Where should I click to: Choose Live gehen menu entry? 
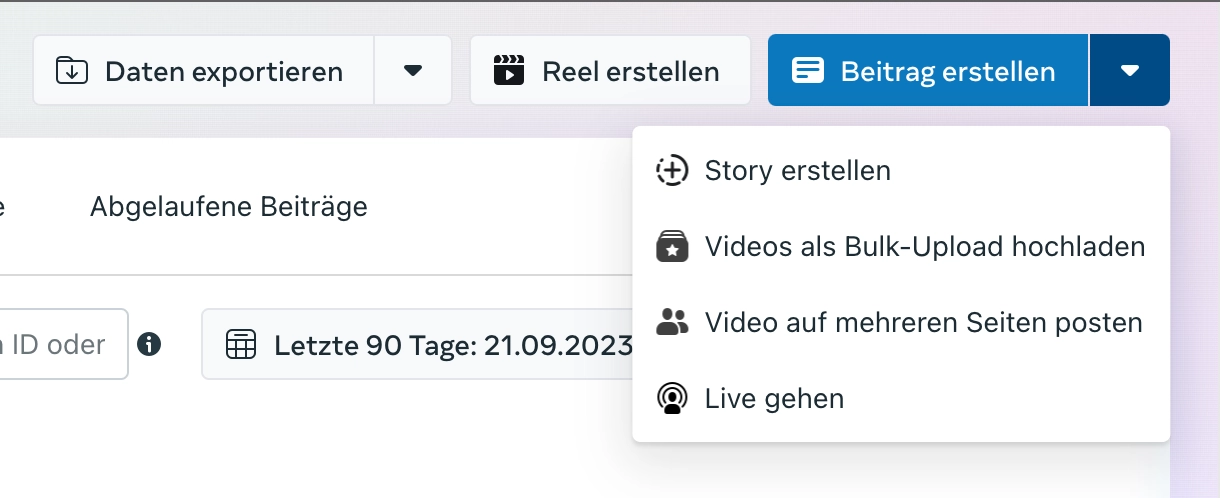(x=901, y=399)
